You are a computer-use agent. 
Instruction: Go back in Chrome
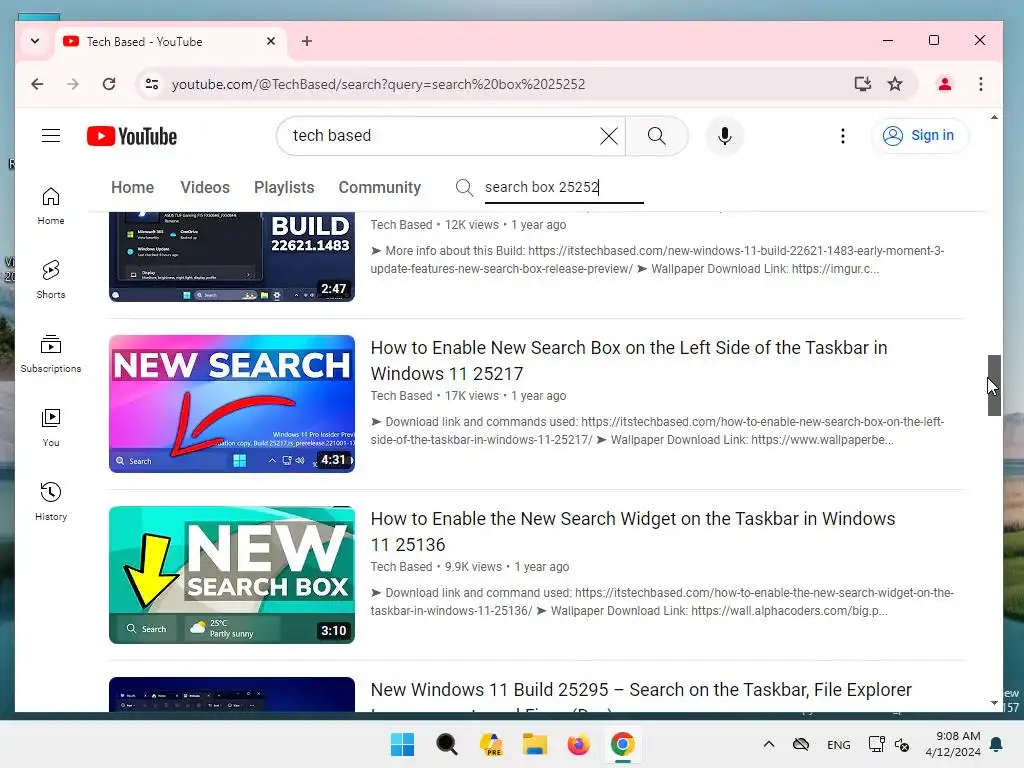coord(37,84)
